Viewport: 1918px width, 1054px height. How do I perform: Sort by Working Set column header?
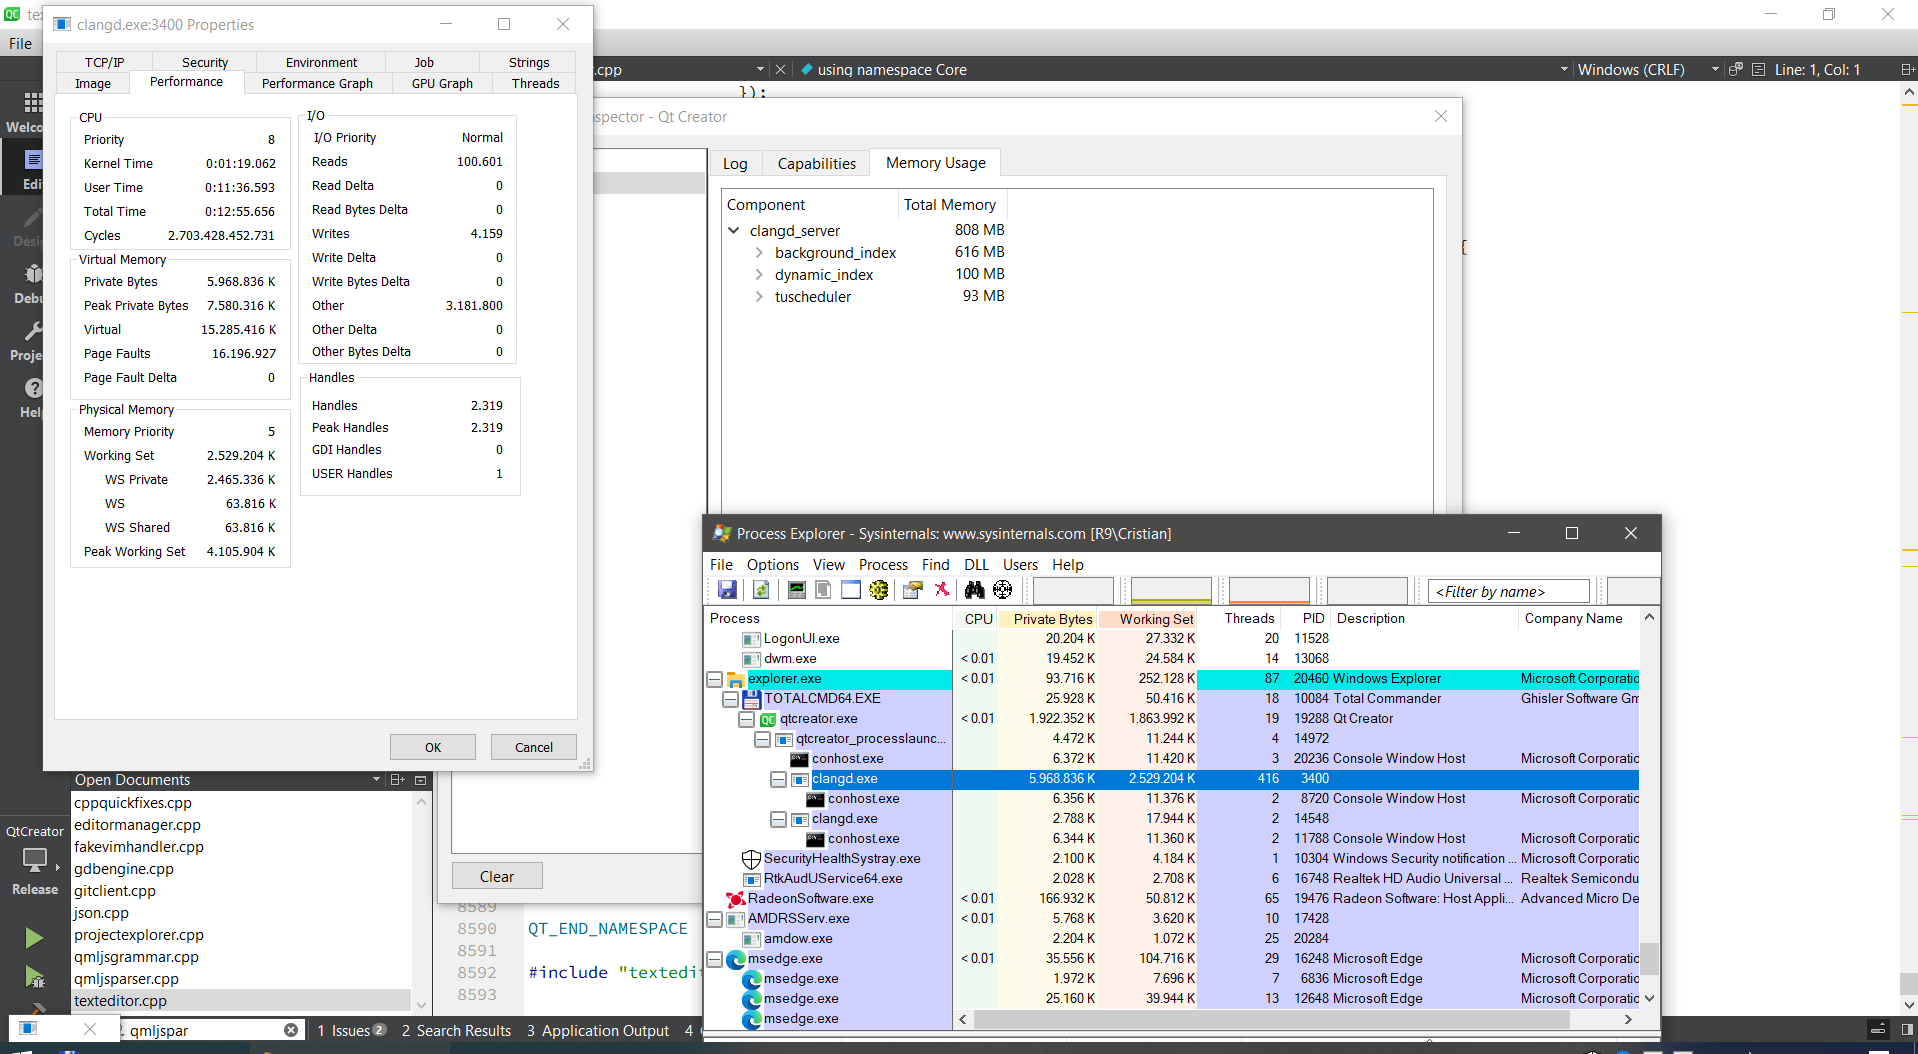tap(1148, 619)
